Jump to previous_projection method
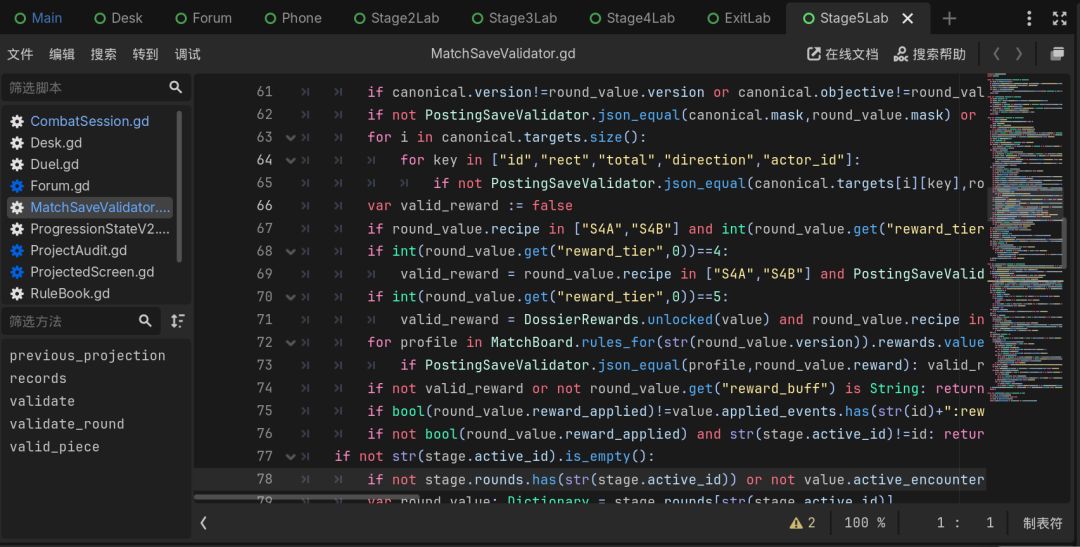The height and width of the screenshot is (547, 1080). pos(87,355)
